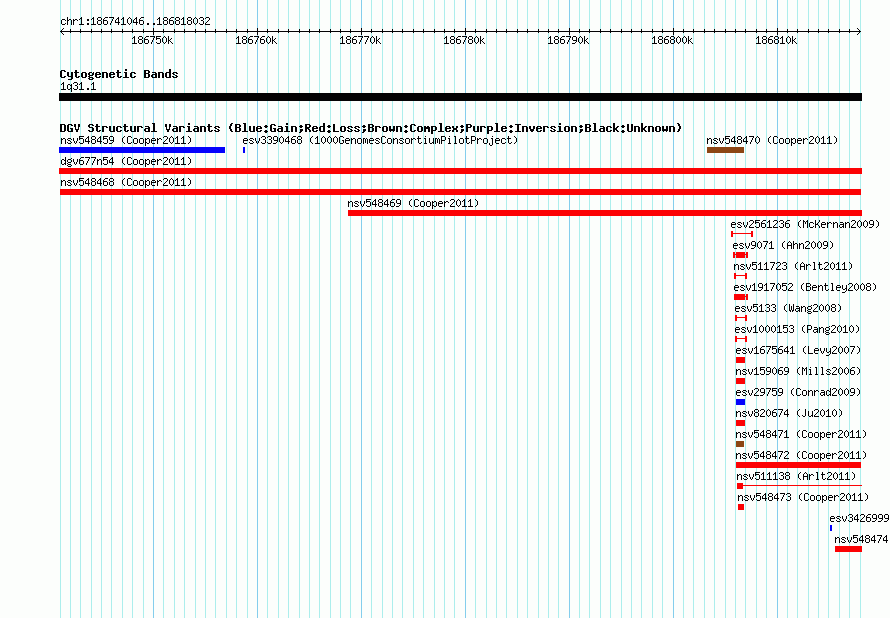The width and height of the screenshot is (890, 618).
Task: Select the nsv548470 (Cooper2011) label
Action: 772,140
